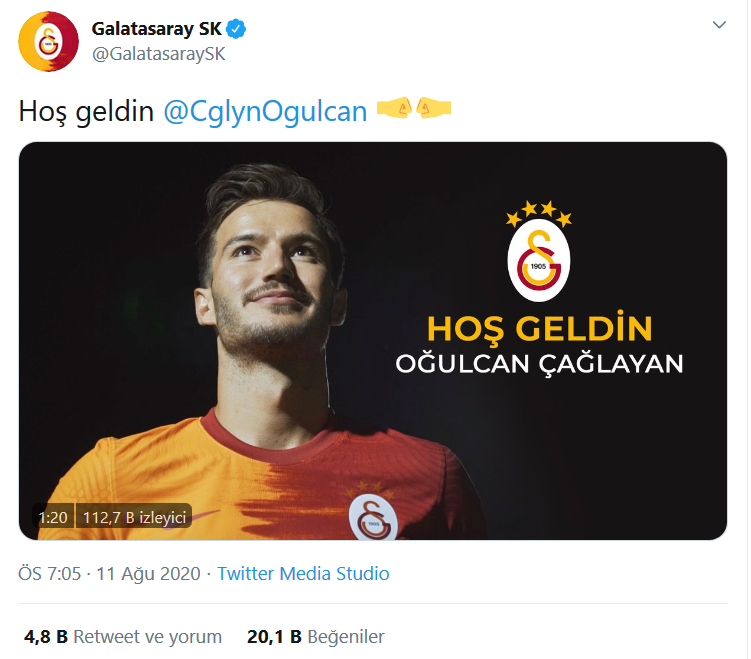Image resolution: width=751 pixels, height=659 pixels.
Task: Visit the @GalatasaraySK handle link
Action: pyautogui.click(x=159, y=54)
